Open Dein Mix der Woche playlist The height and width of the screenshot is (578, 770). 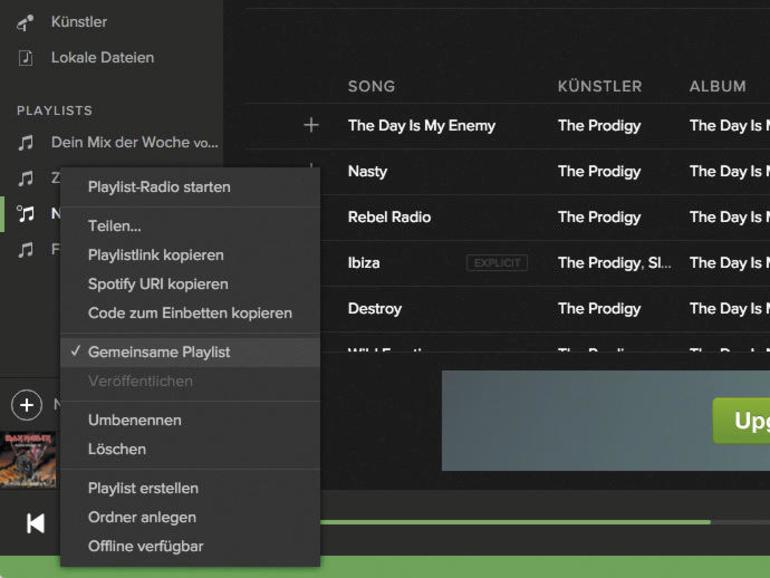point(135,142)
